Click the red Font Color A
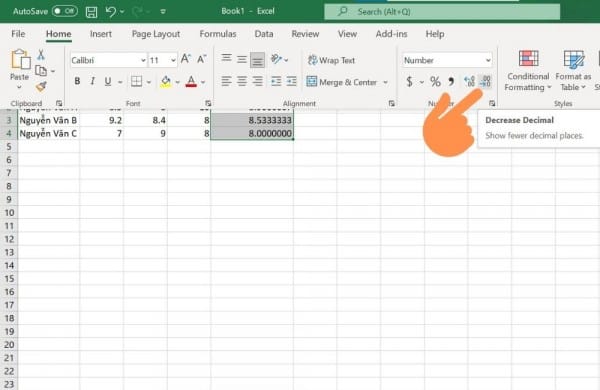 [x=191, y=81]
